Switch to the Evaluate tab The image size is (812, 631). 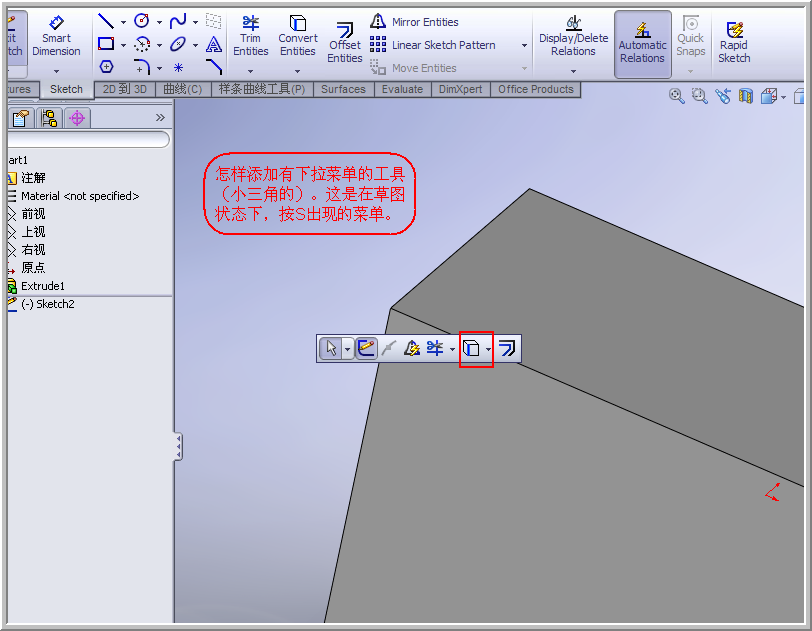tap(402, 89)
